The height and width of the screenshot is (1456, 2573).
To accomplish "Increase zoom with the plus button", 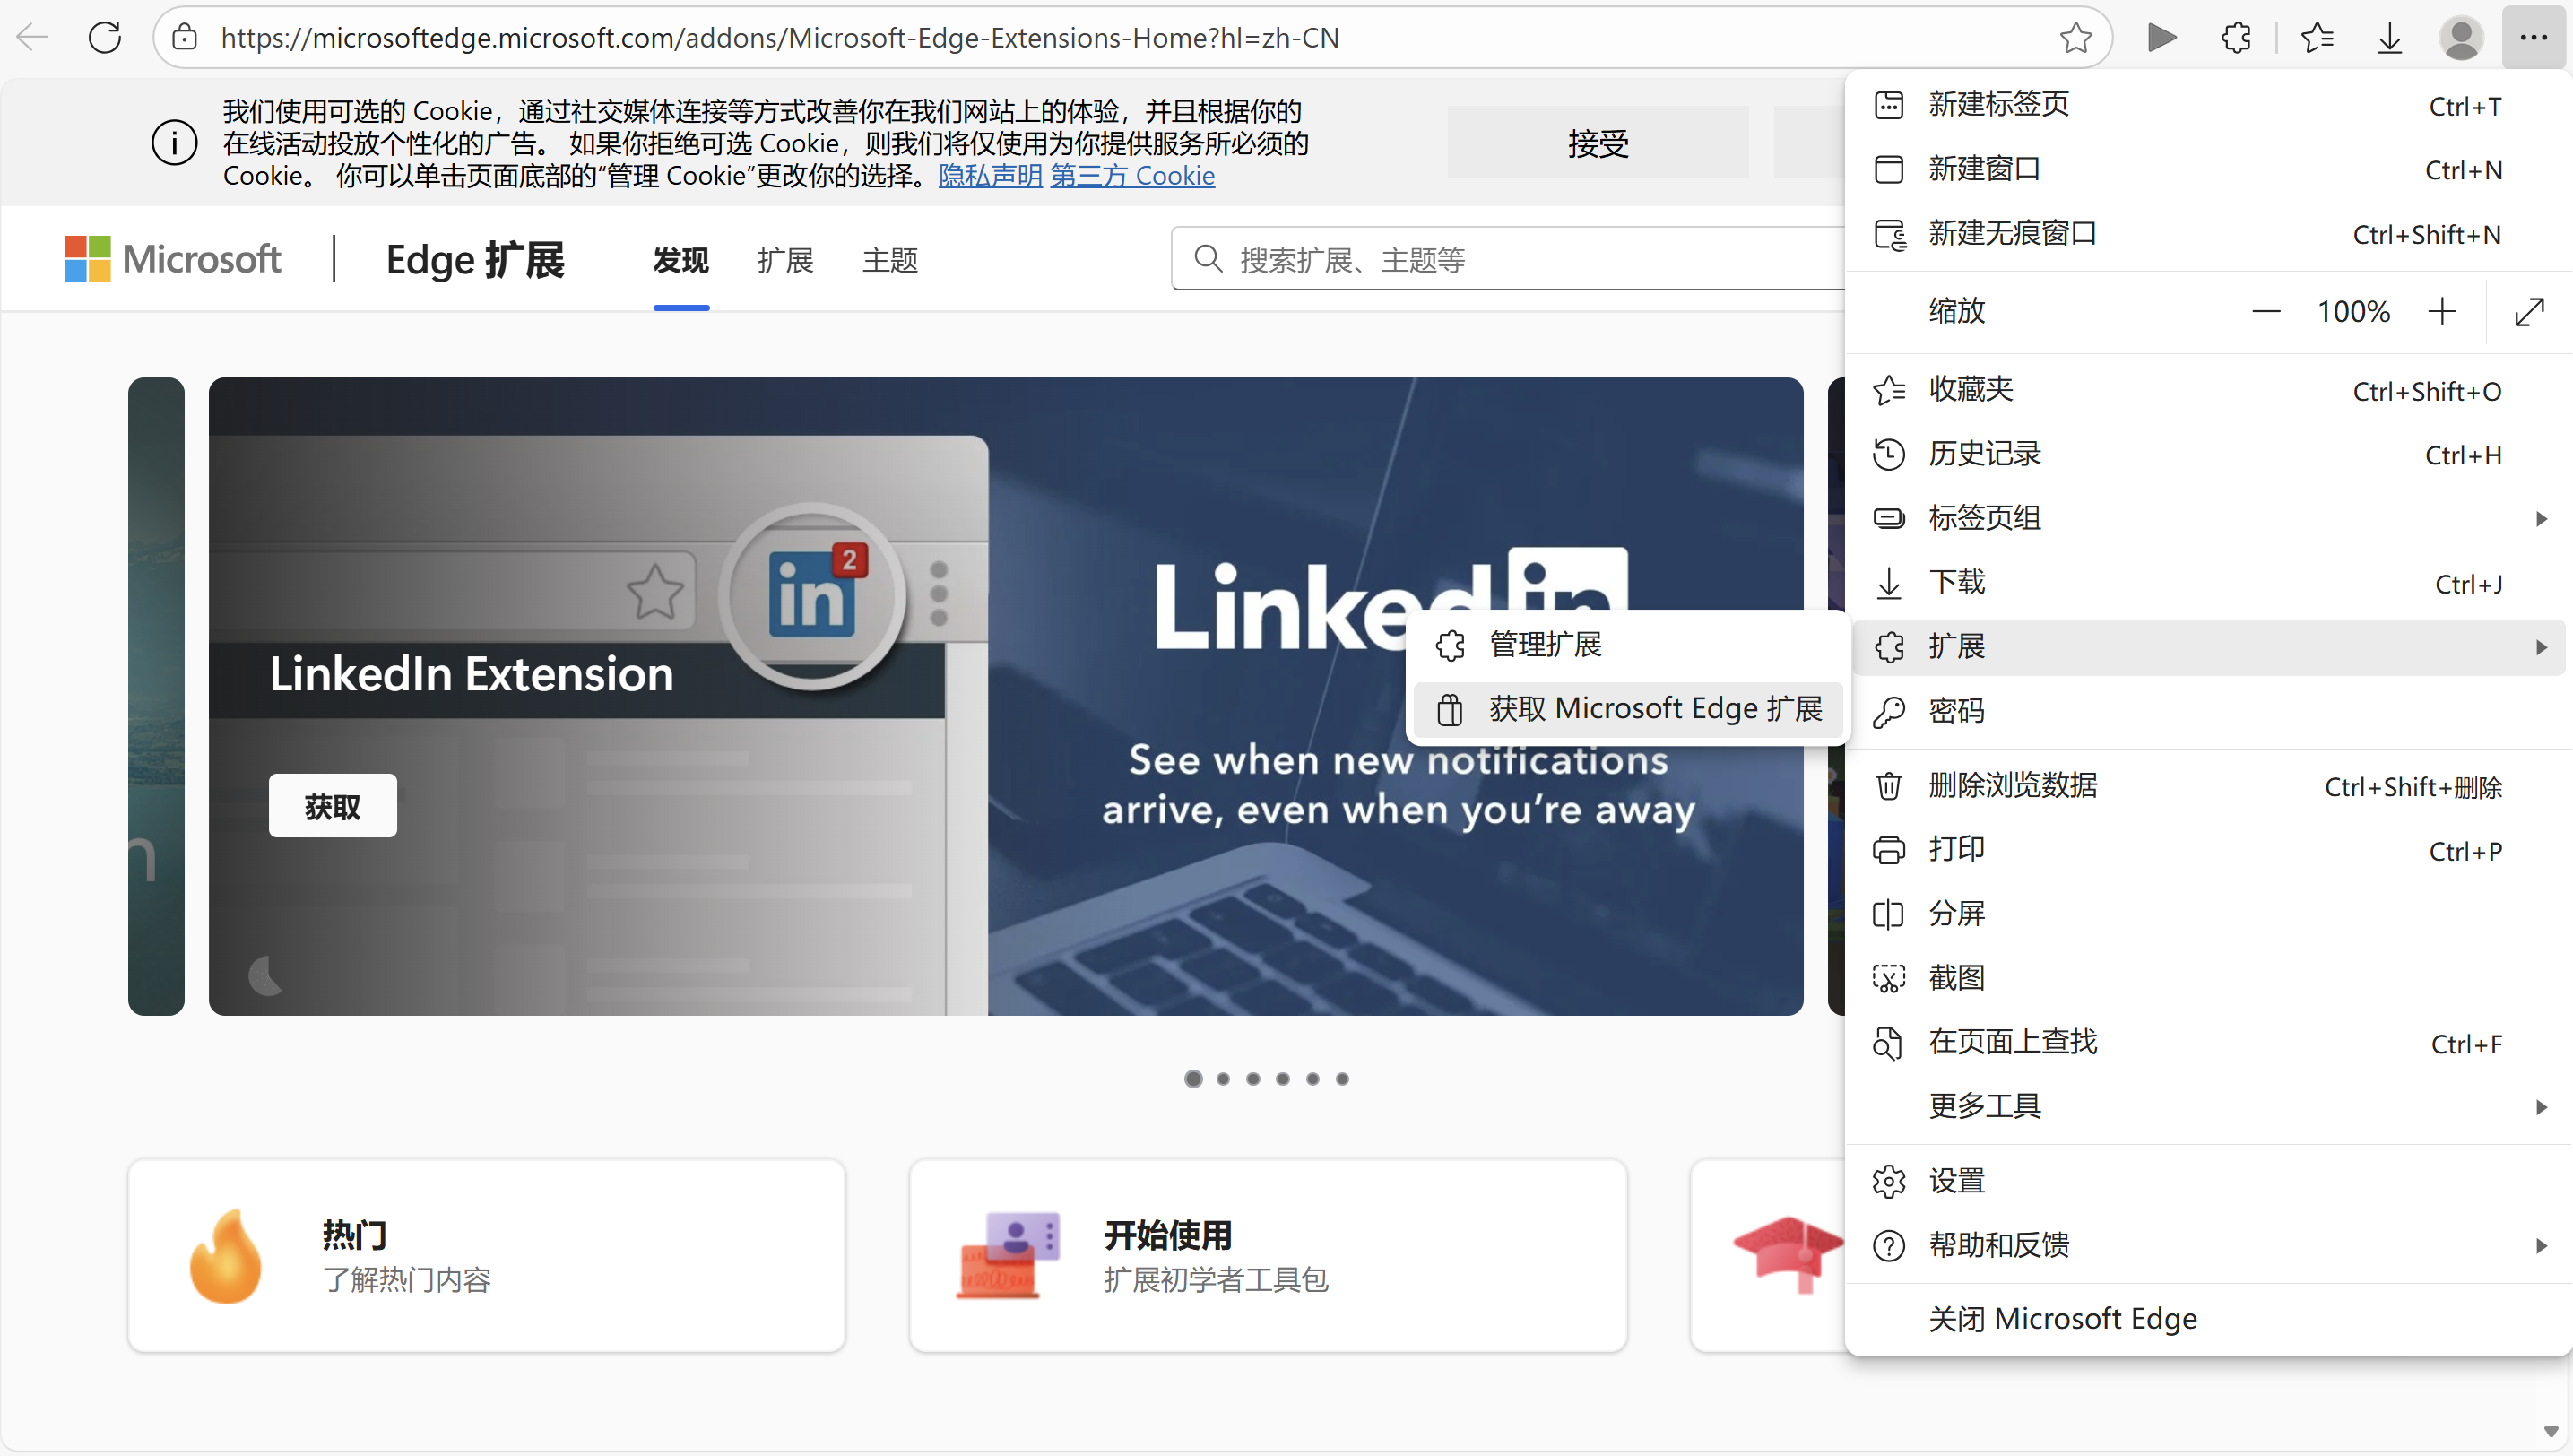I will pyautogui.click(x=2441, y=312).
